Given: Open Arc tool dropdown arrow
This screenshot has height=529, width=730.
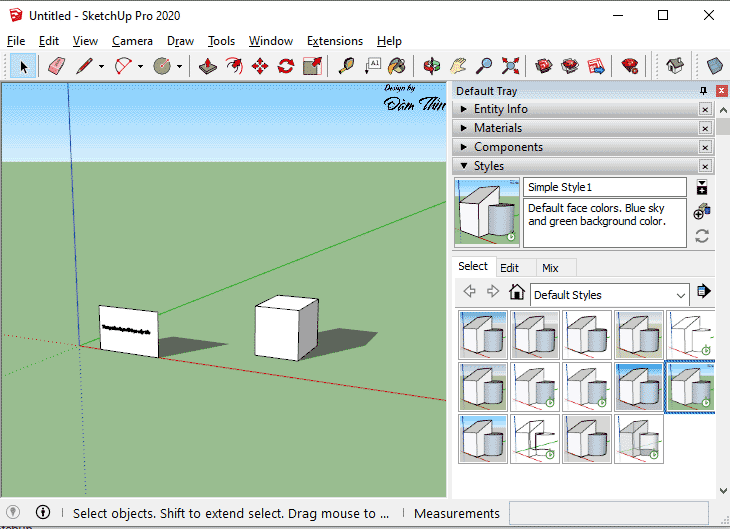Looking at the screenshot, I should pos(140,67).
